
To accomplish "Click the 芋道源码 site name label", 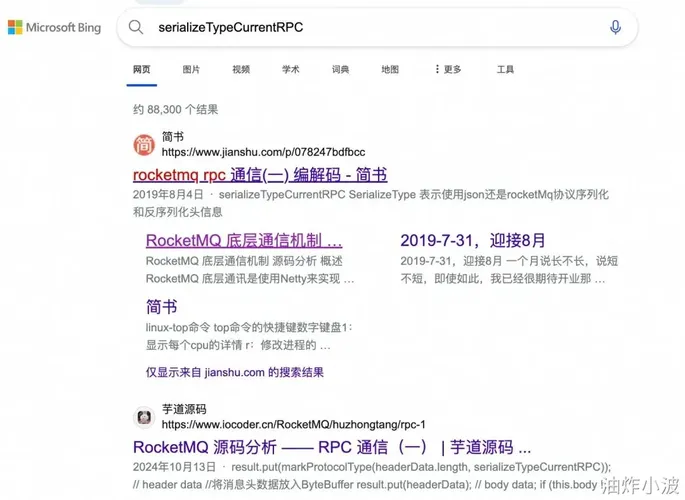I will click(x=184, y=409).
